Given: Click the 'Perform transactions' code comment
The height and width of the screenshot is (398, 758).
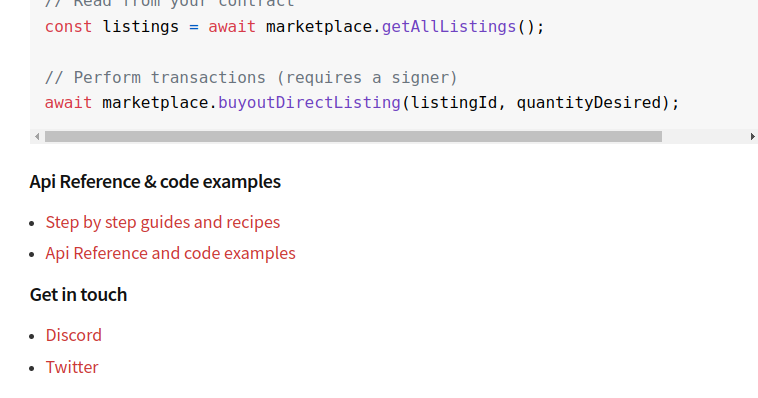Looking at the screenshot, I should [251, 77].
